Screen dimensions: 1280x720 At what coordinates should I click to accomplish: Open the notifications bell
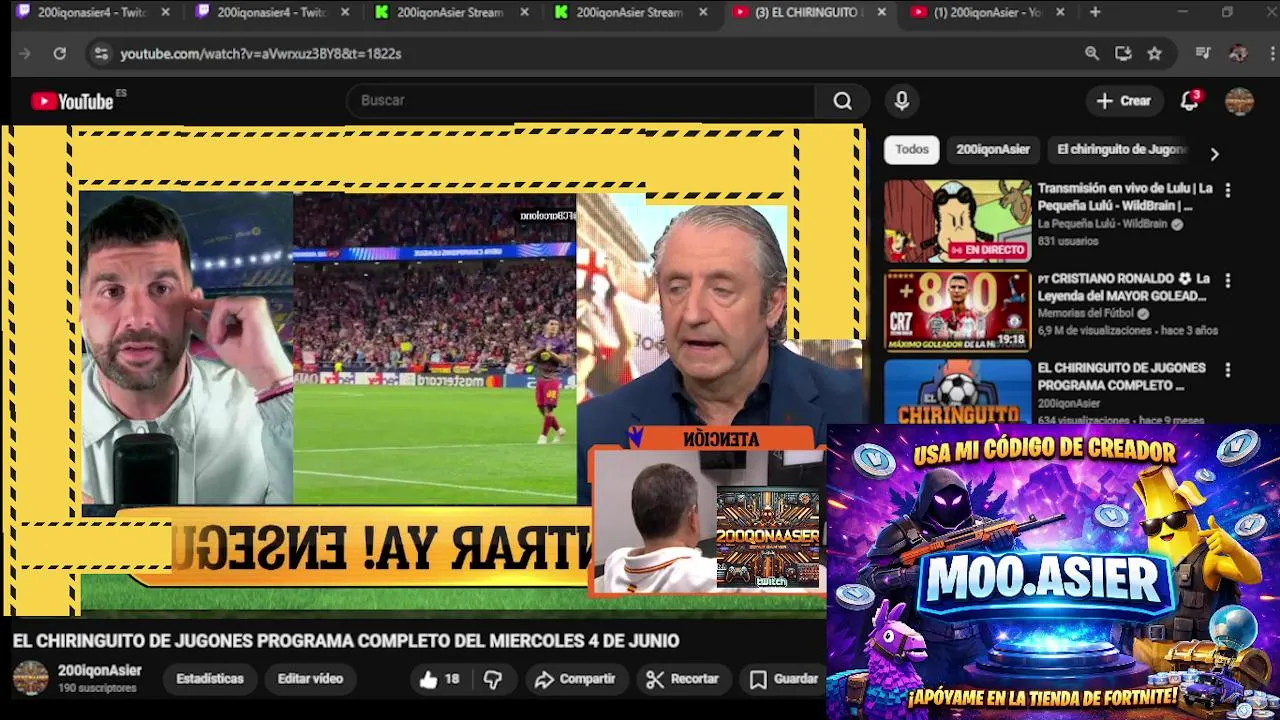tap(1189, 101)
